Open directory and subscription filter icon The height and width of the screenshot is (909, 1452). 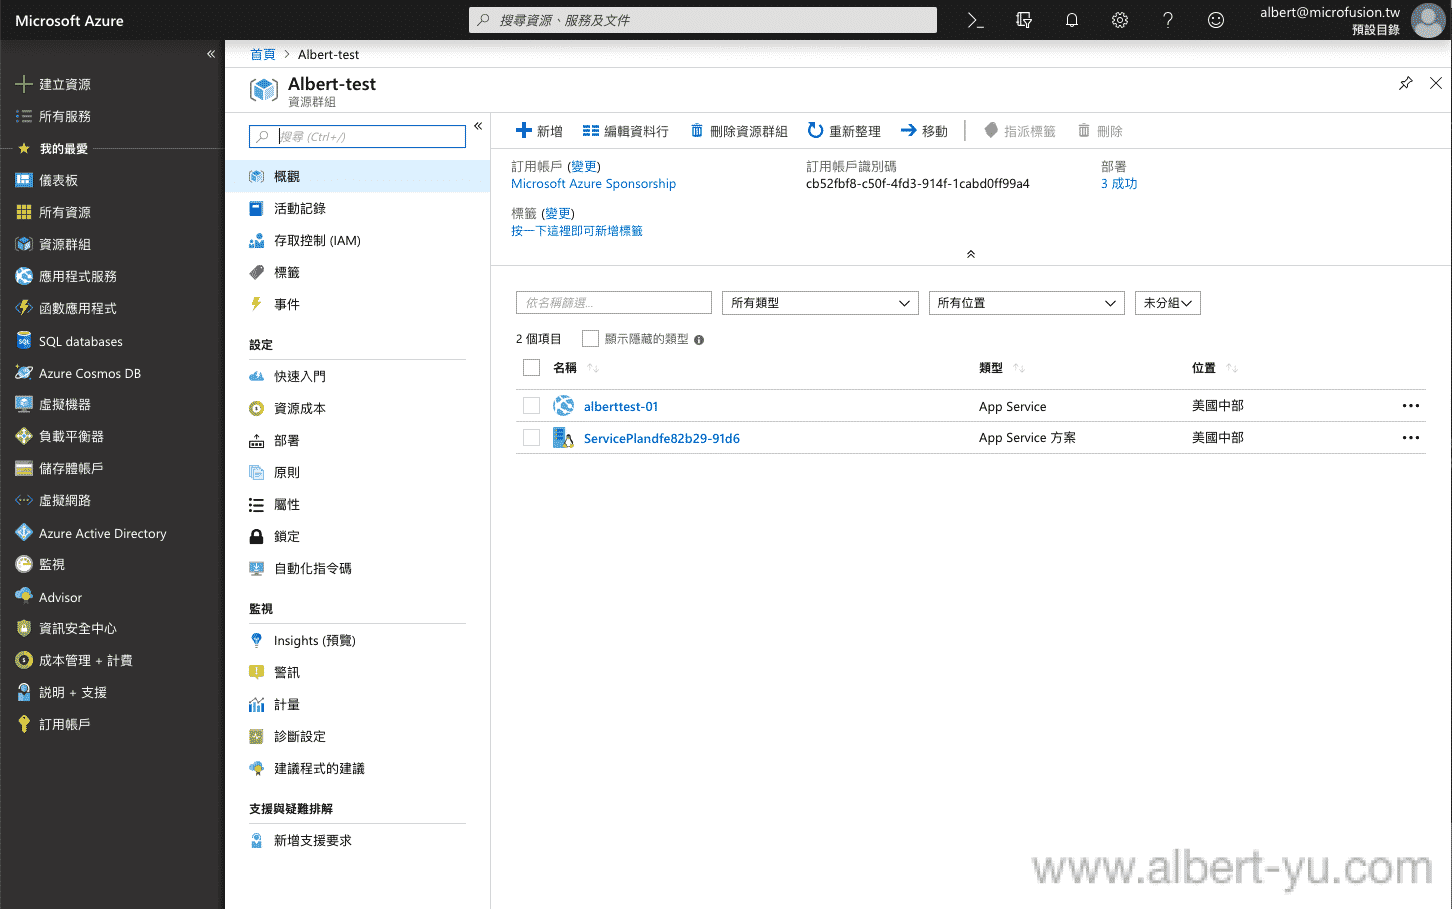pyautogui.click(x=1023, y=20)
